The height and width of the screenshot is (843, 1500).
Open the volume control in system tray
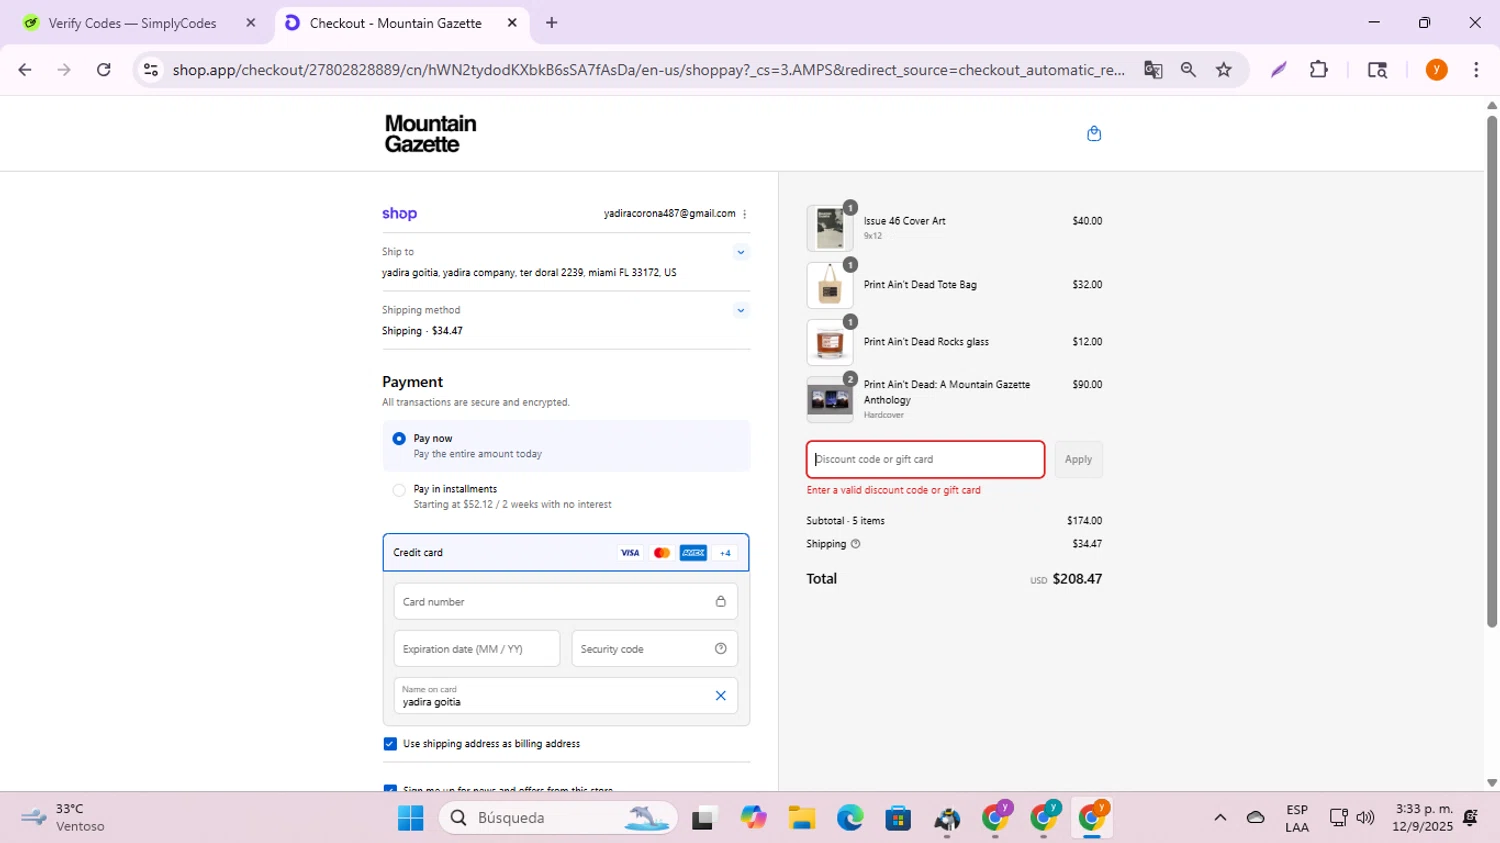coord(1365,818)
